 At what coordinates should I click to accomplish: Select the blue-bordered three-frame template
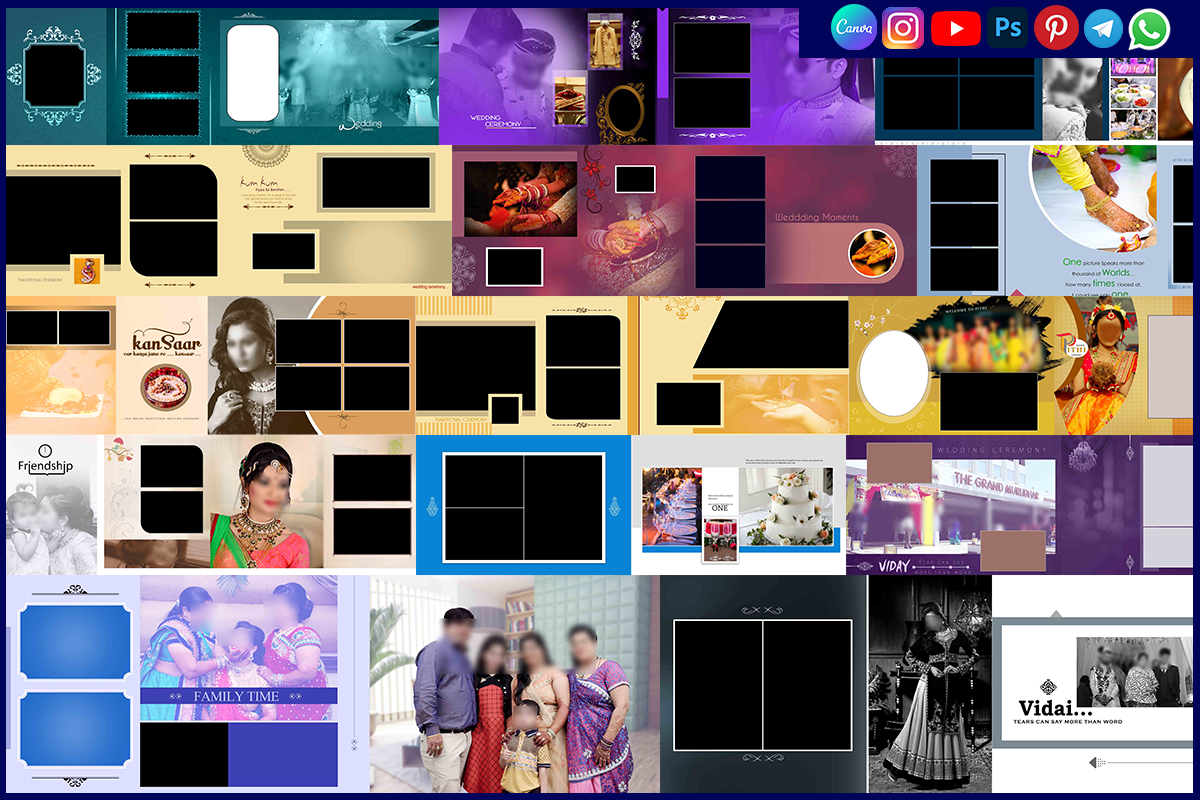tap(523, 504)
